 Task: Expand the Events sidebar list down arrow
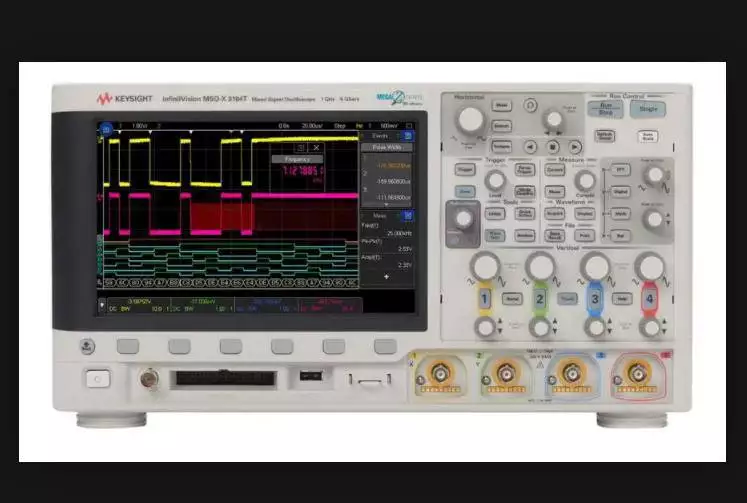point(386,204)
